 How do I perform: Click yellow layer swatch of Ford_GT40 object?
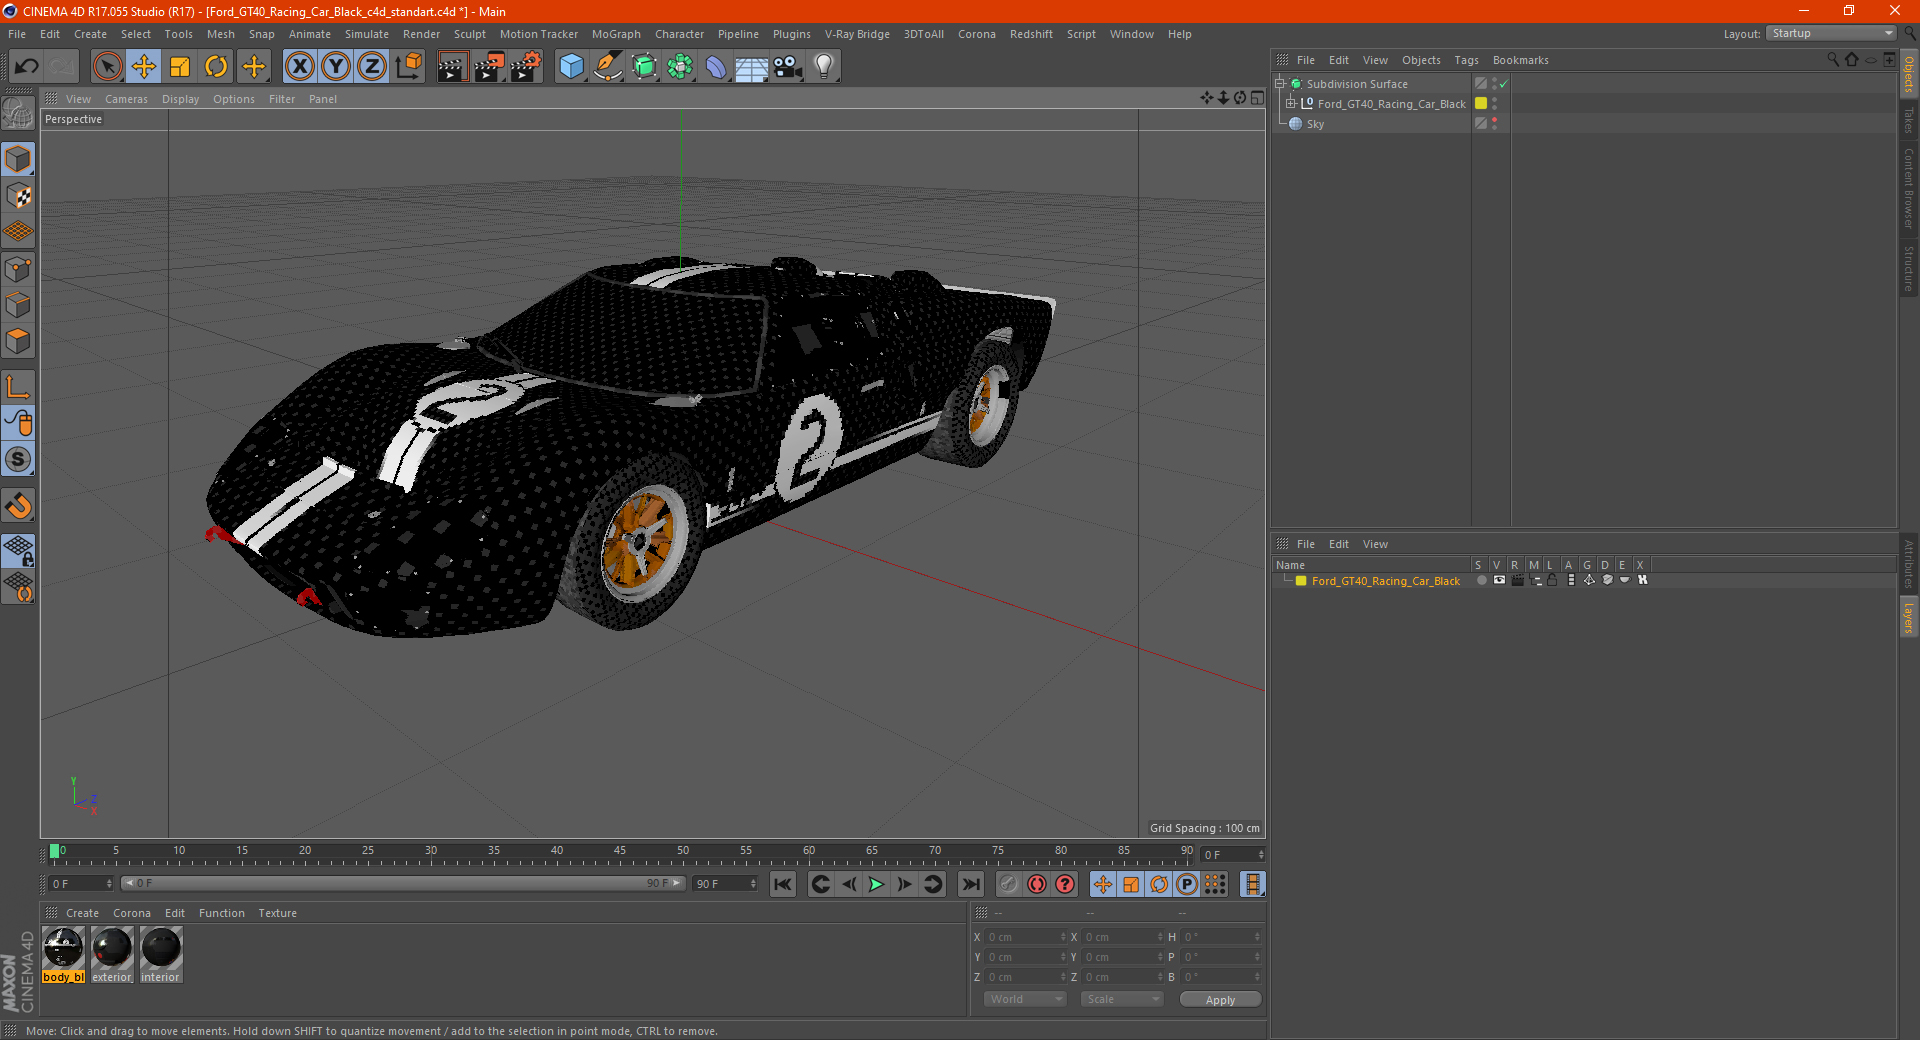pos(1481,104)
